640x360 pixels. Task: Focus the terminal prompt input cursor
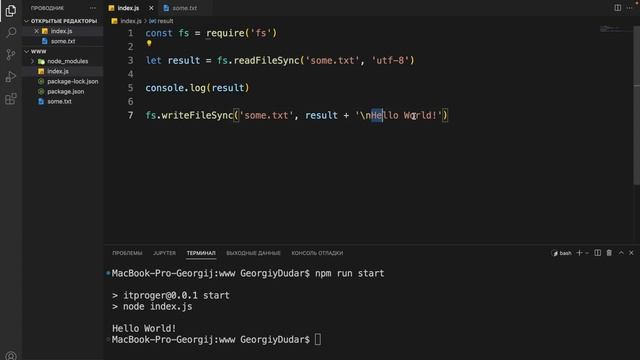318,340
